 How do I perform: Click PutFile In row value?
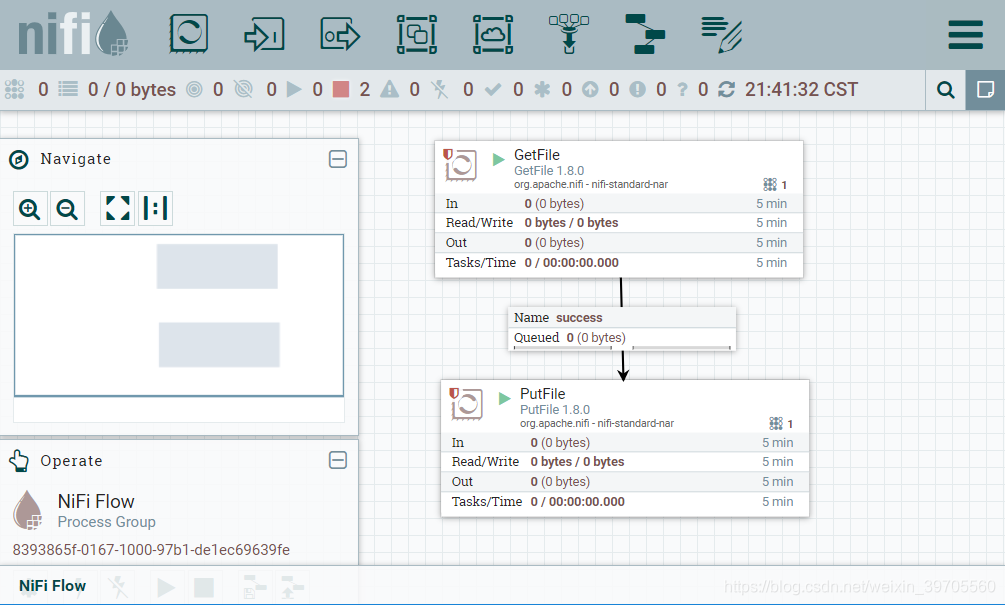[560, 443]
